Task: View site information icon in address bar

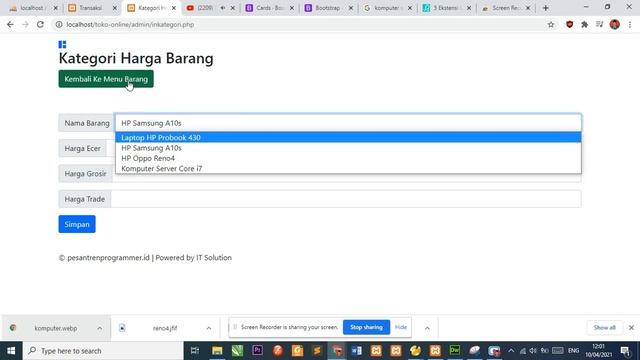Action: click(59, 24)
